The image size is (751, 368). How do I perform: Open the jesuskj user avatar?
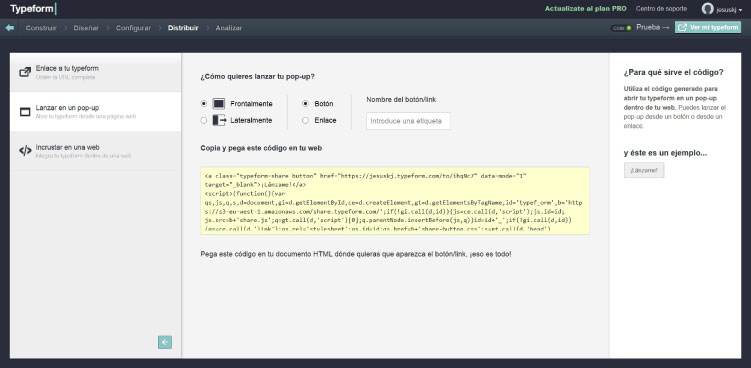point(707,9)
